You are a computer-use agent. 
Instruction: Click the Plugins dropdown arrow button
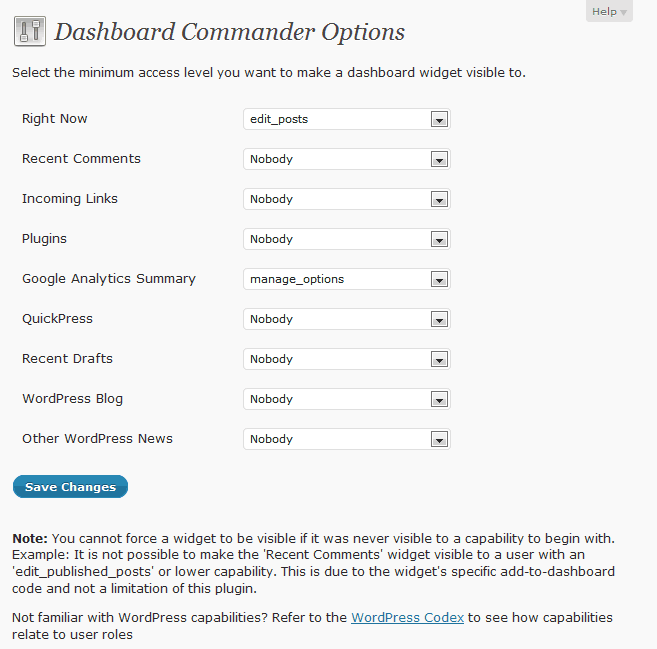click(x=439, y=240)
